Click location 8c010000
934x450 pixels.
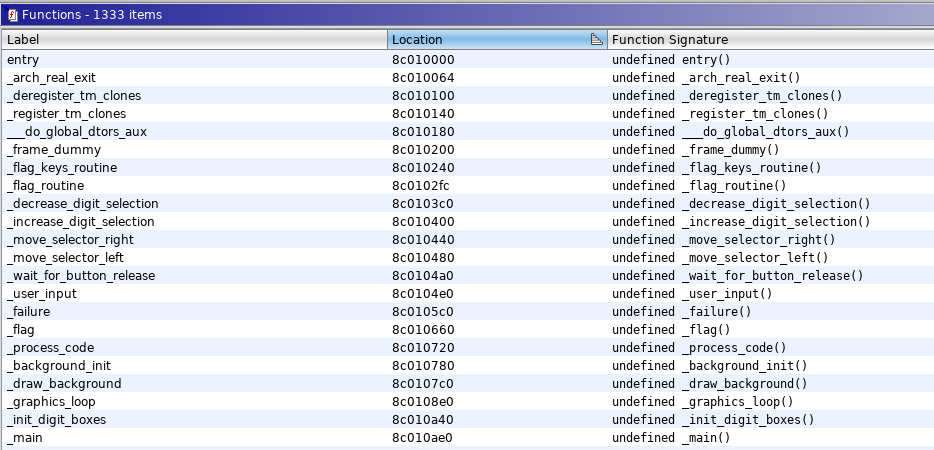(423, 60)
